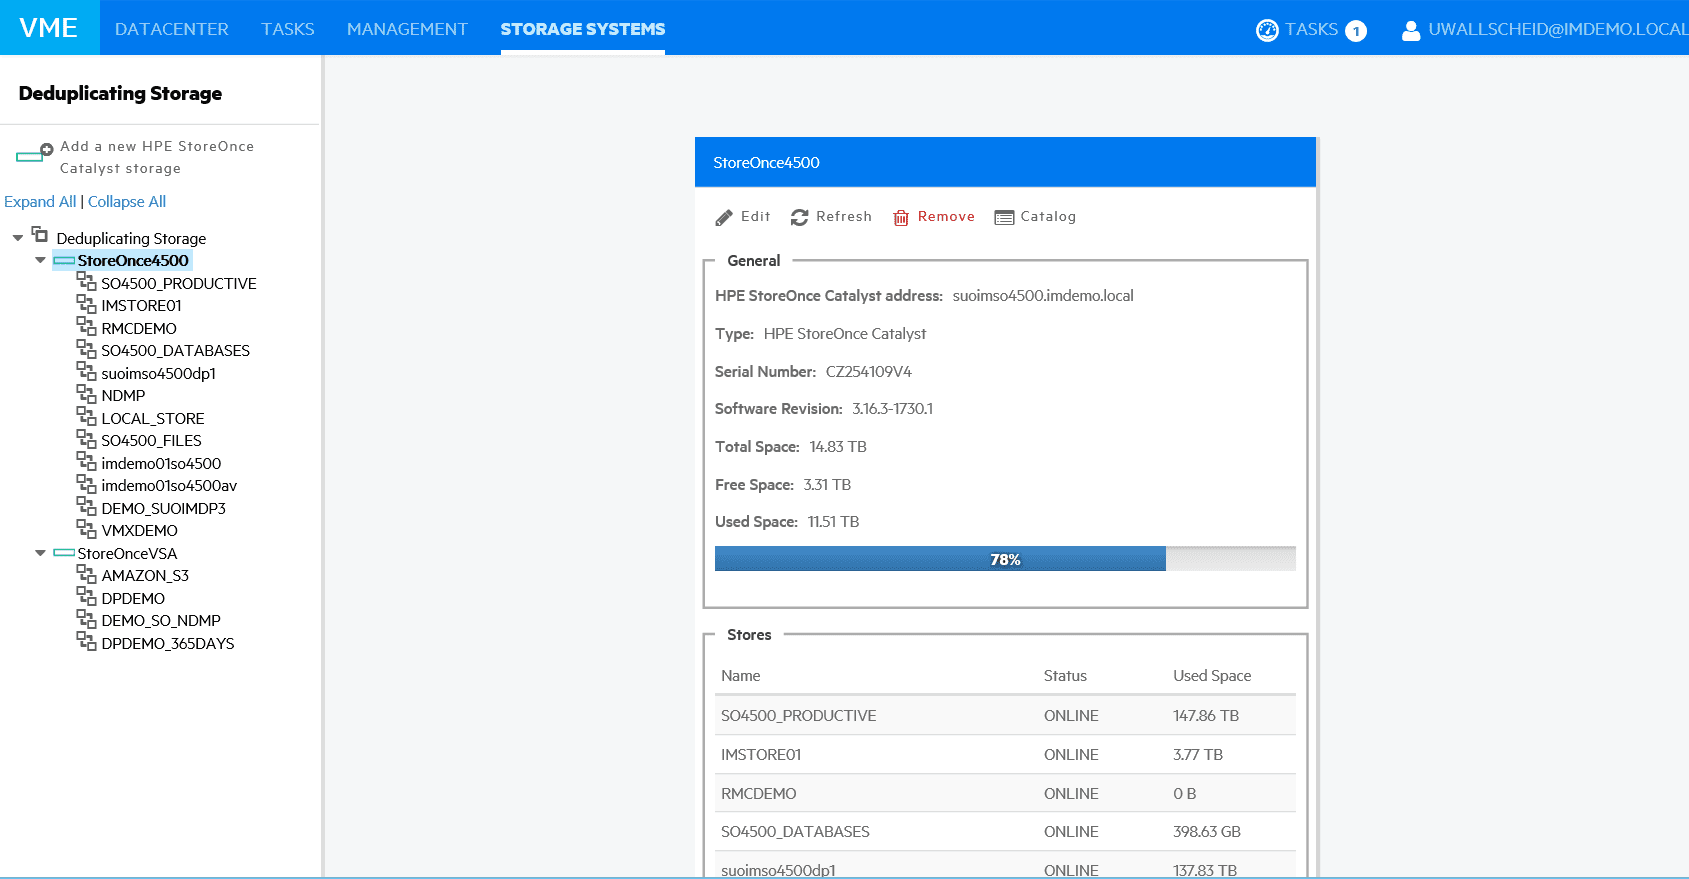The width and height of the screenshot is (1689, 879).
Task: Click the Expand All link
Action: tap(40, 201)
